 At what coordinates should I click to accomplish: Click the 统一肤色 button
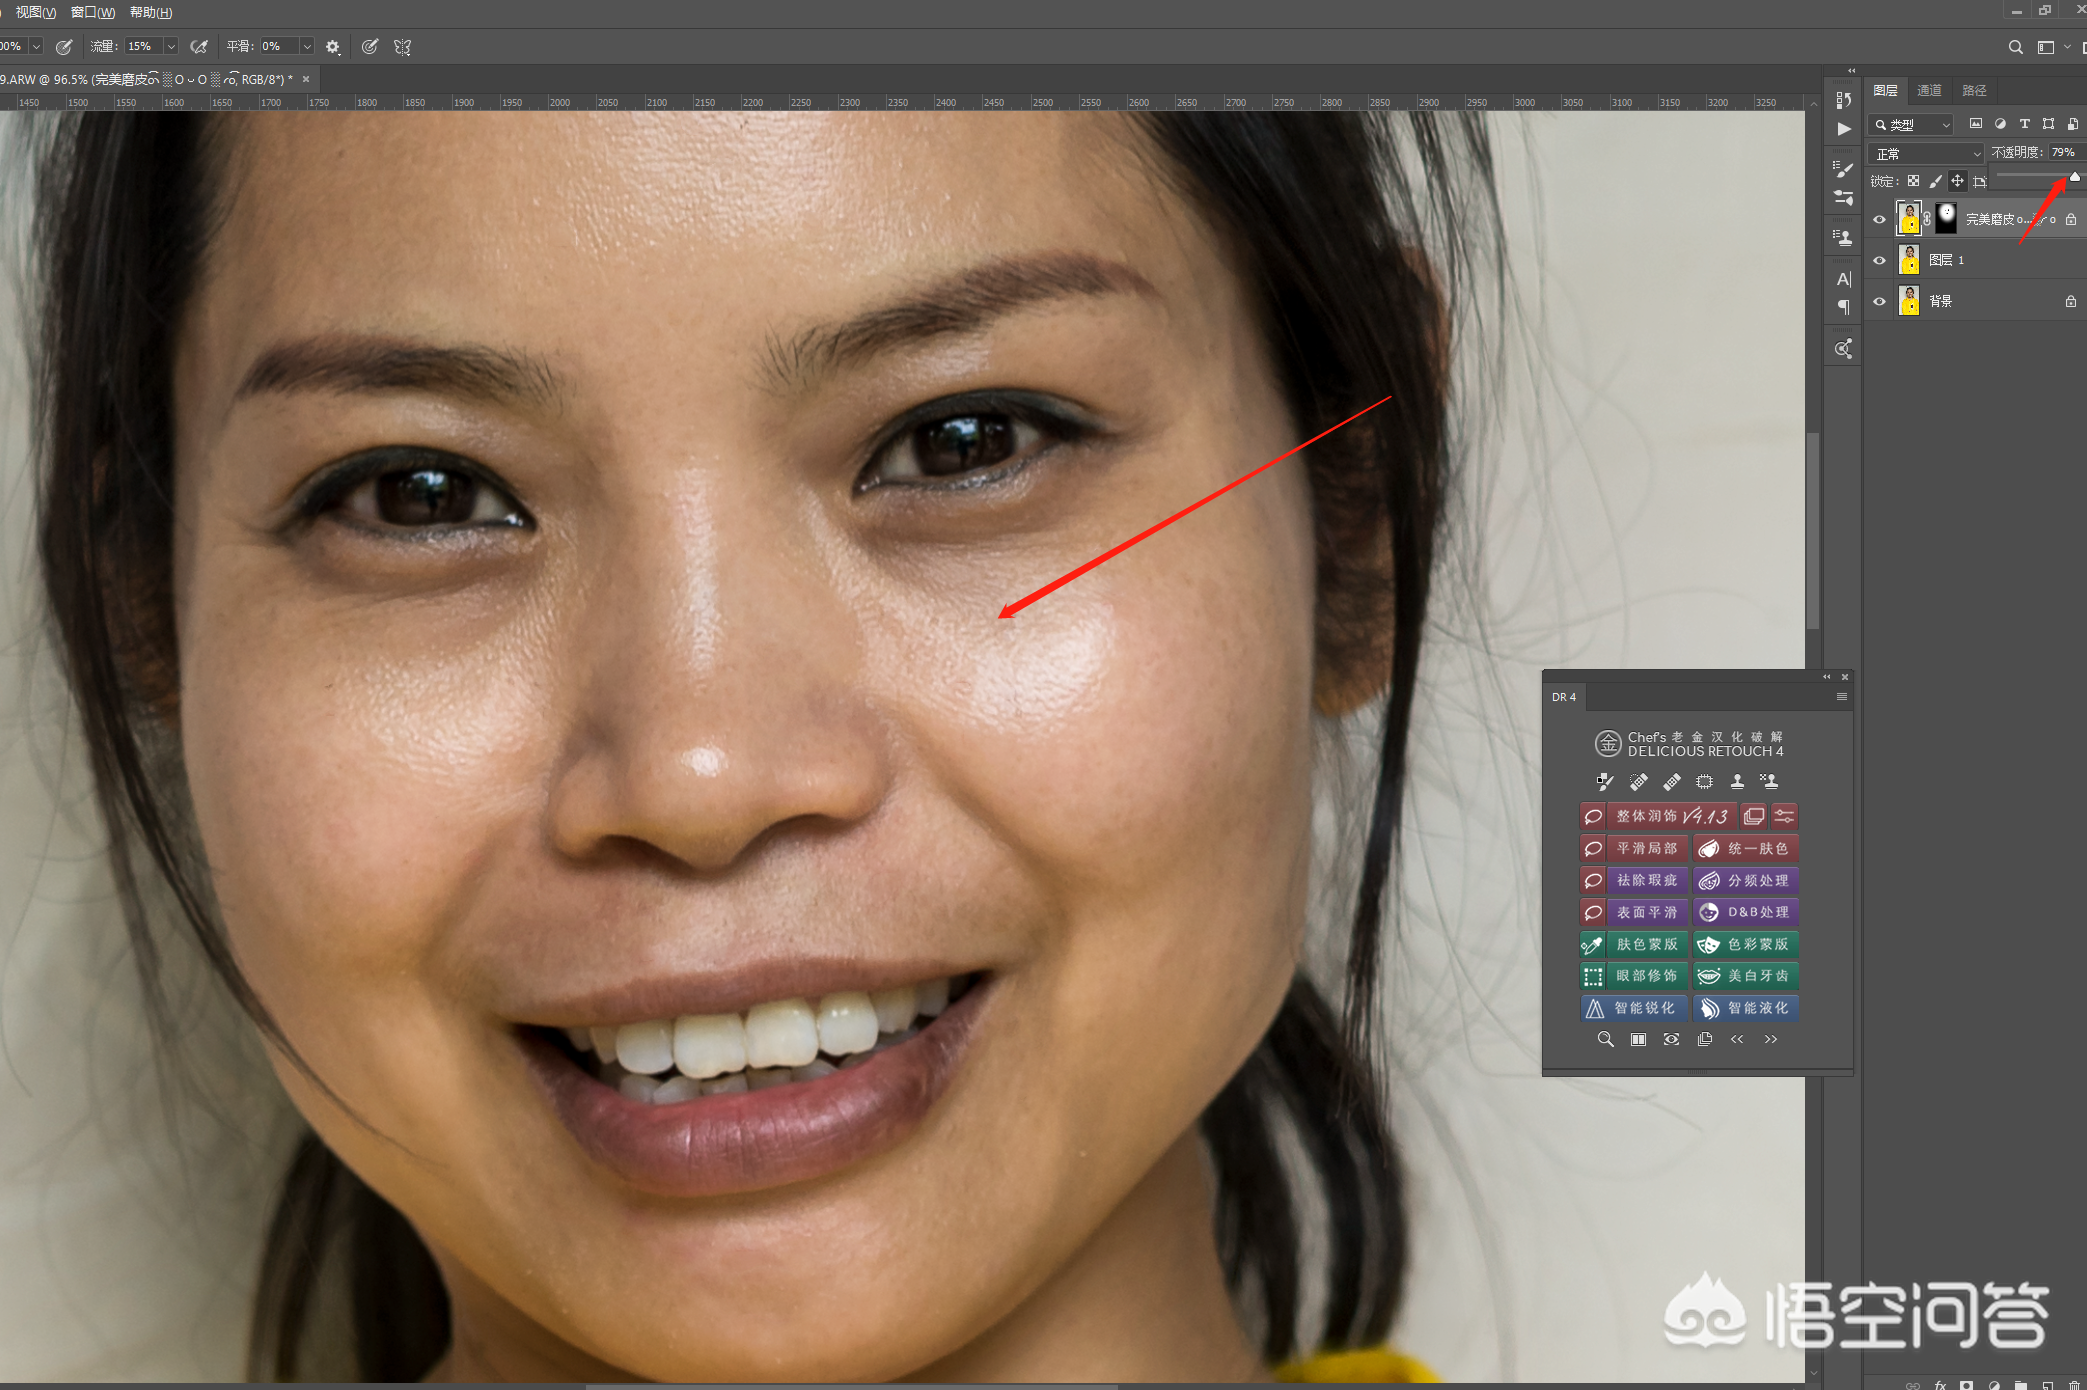[x=1746, y=848]
